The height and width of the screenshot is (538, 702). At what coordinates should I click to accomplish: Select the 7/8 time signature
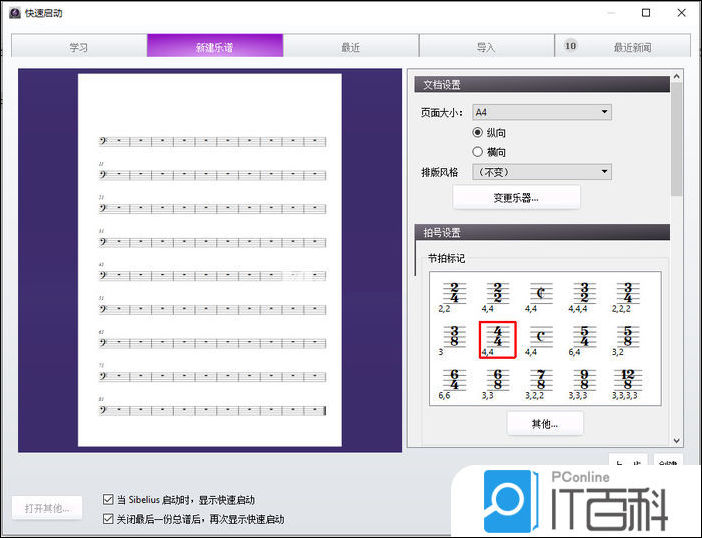click(540, 380)
